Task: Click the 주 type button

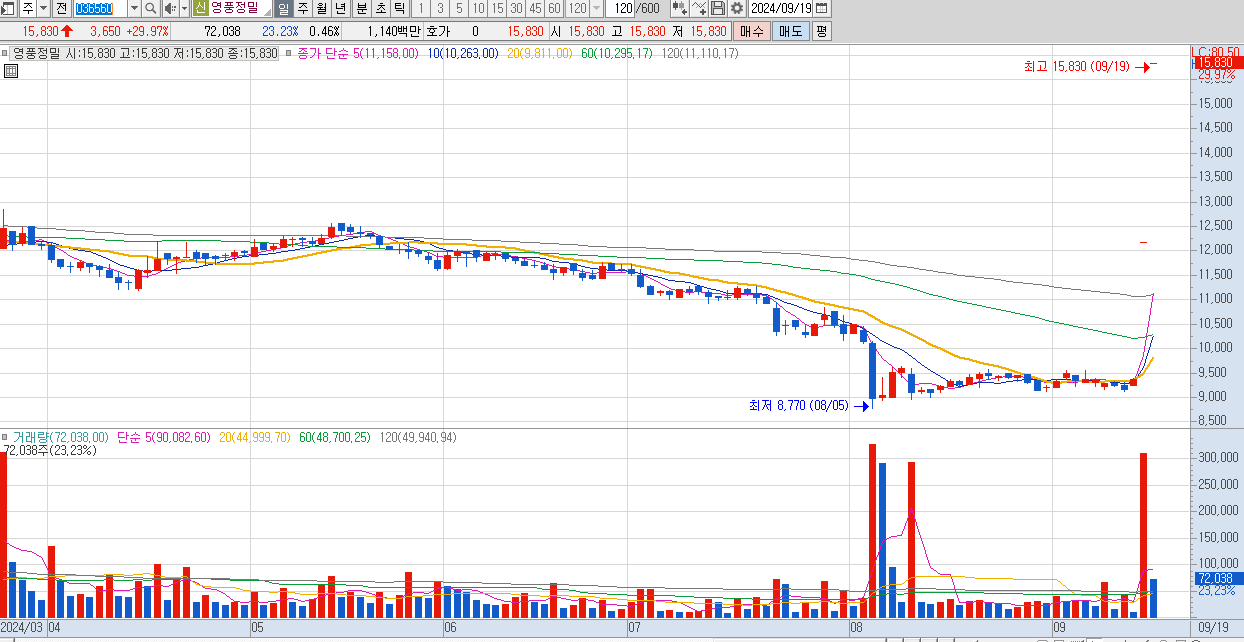Action: tap(28, 8)
